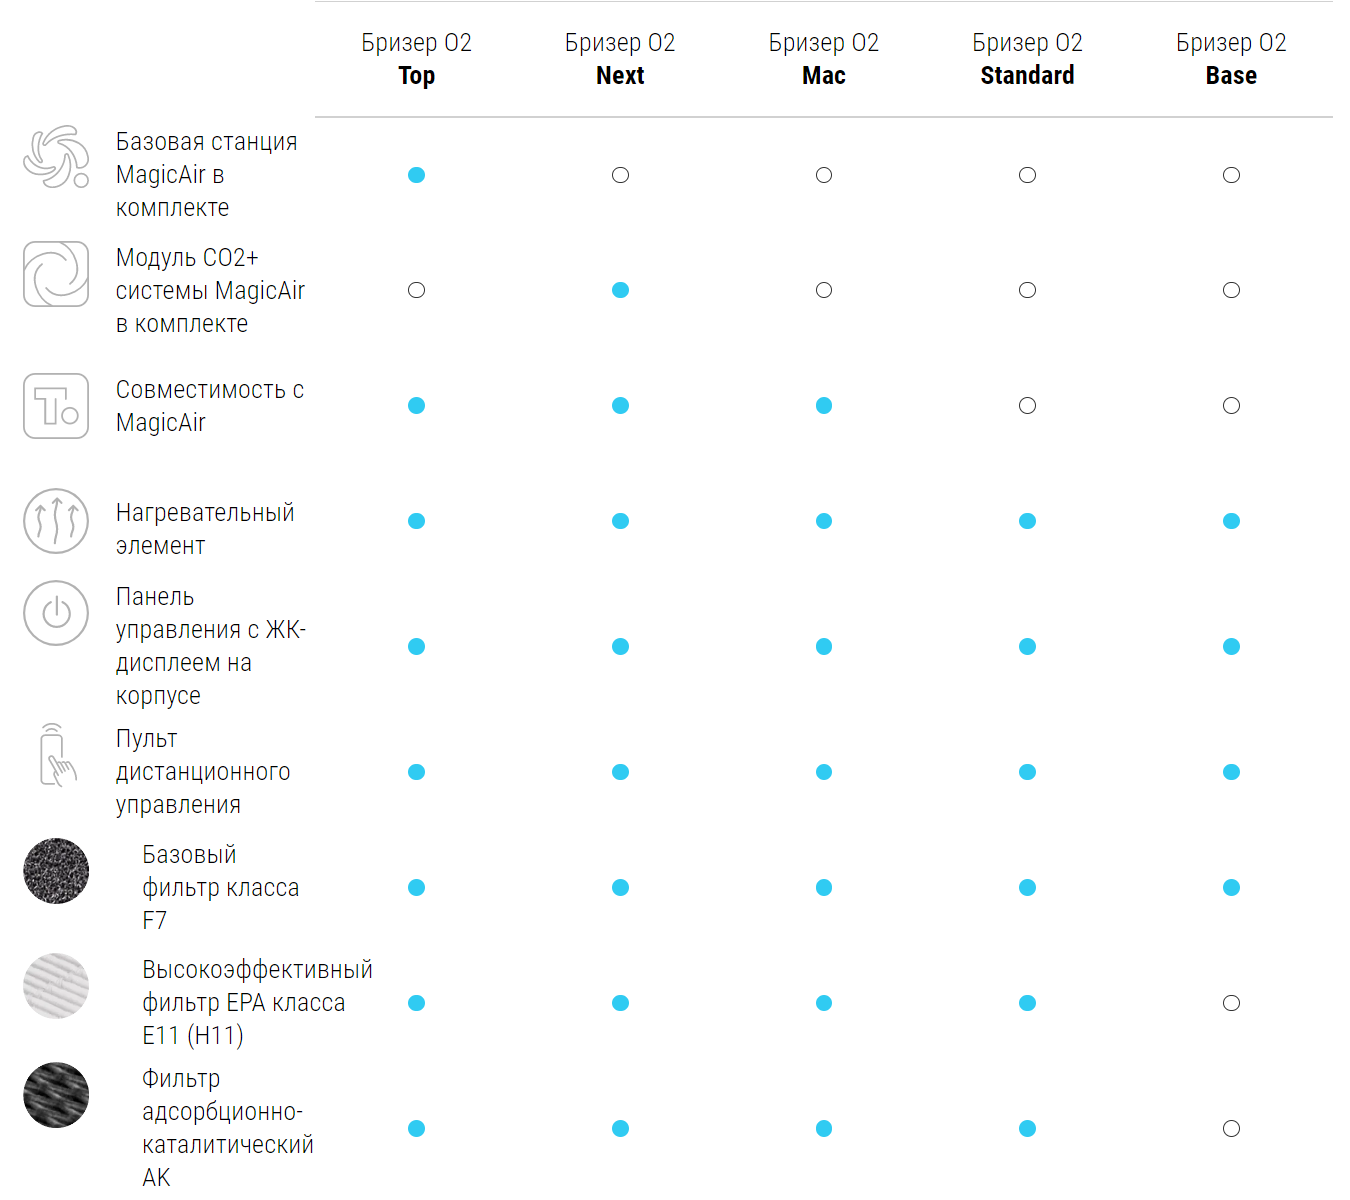
Task: Open the Бризер O2 Standard header
Action: 1028,59
